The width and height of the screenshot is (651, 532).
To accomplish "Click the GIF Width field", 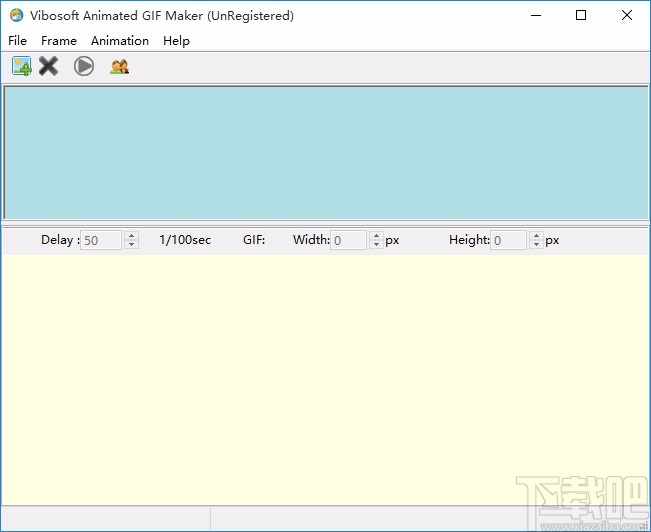I will click(348, 240).
